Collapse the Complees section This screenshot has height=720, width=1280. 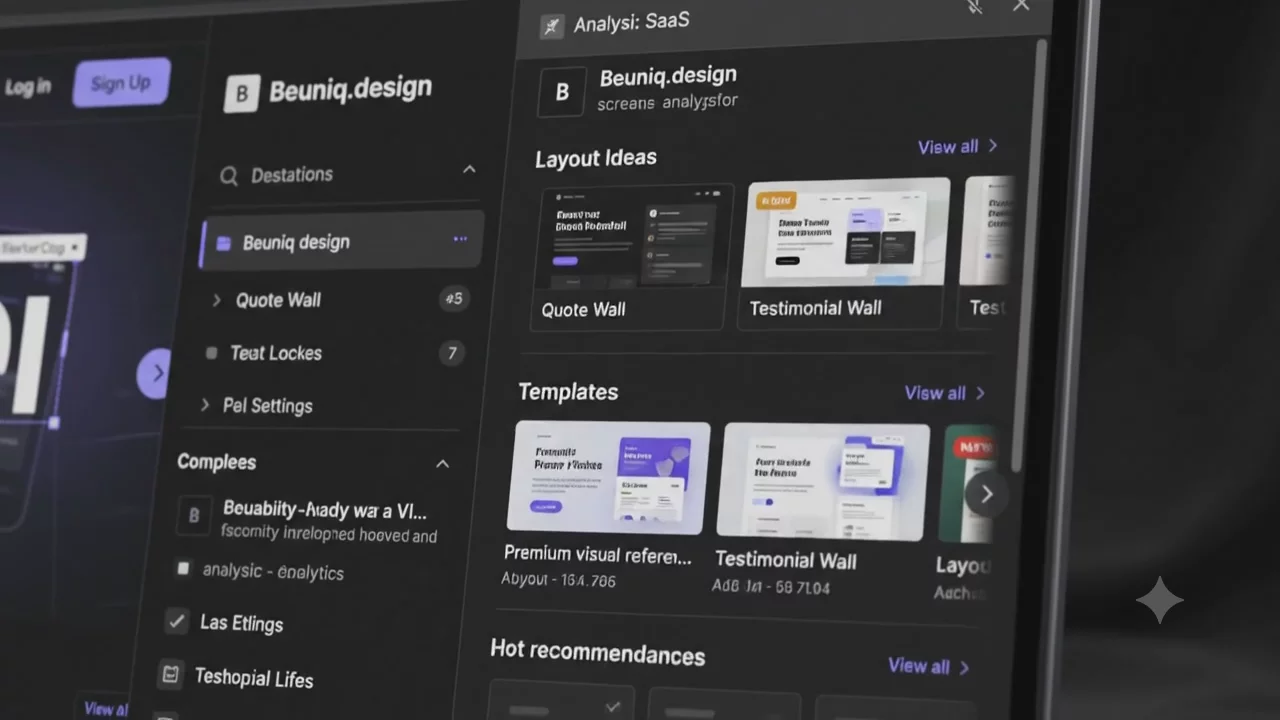point(442,464)
